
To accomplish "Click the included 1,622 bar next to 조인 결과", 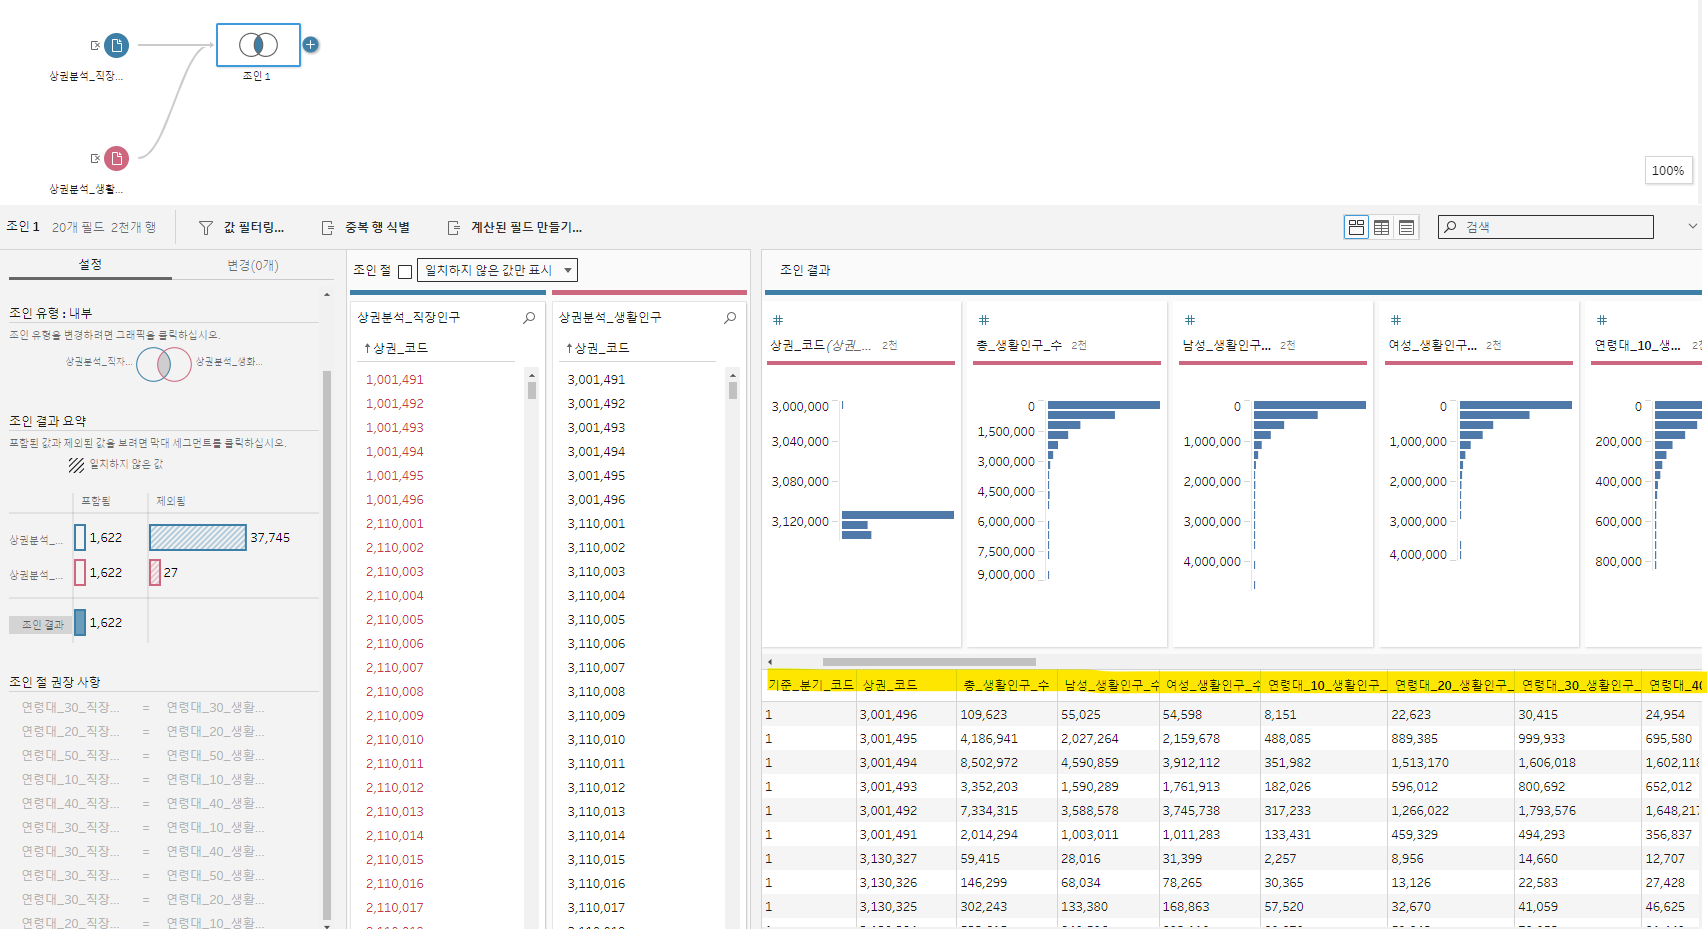I will (80, 622).
